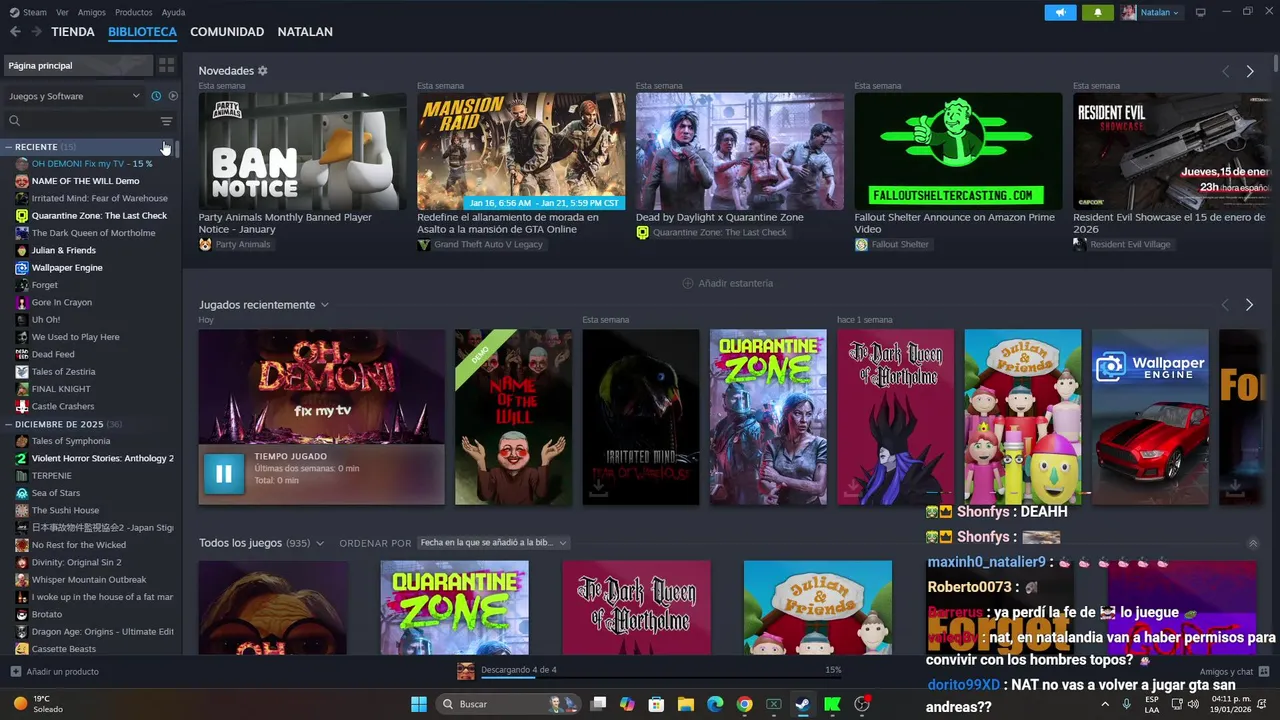This screenshot has width=1280, height=720.
Task: Open the Amigos menu
Action: pyautogui.click(x=92, y=12)
